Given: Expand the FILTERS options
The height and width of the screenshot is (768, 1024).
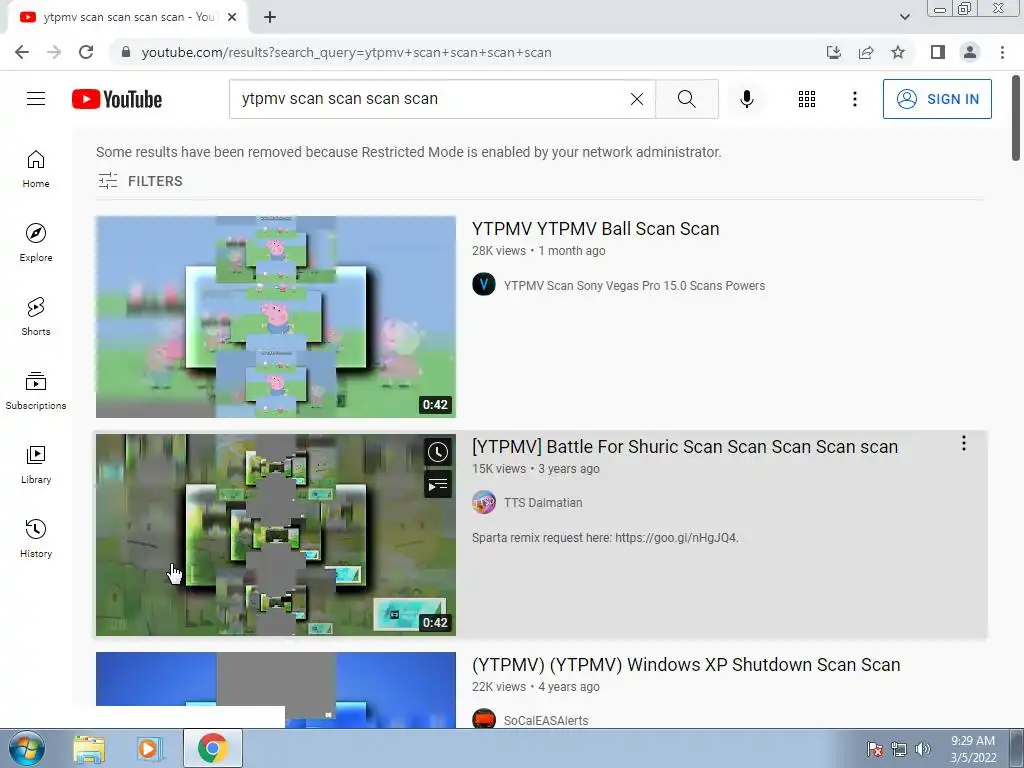Looking at the screenshot, I should (x=140, y=181).
